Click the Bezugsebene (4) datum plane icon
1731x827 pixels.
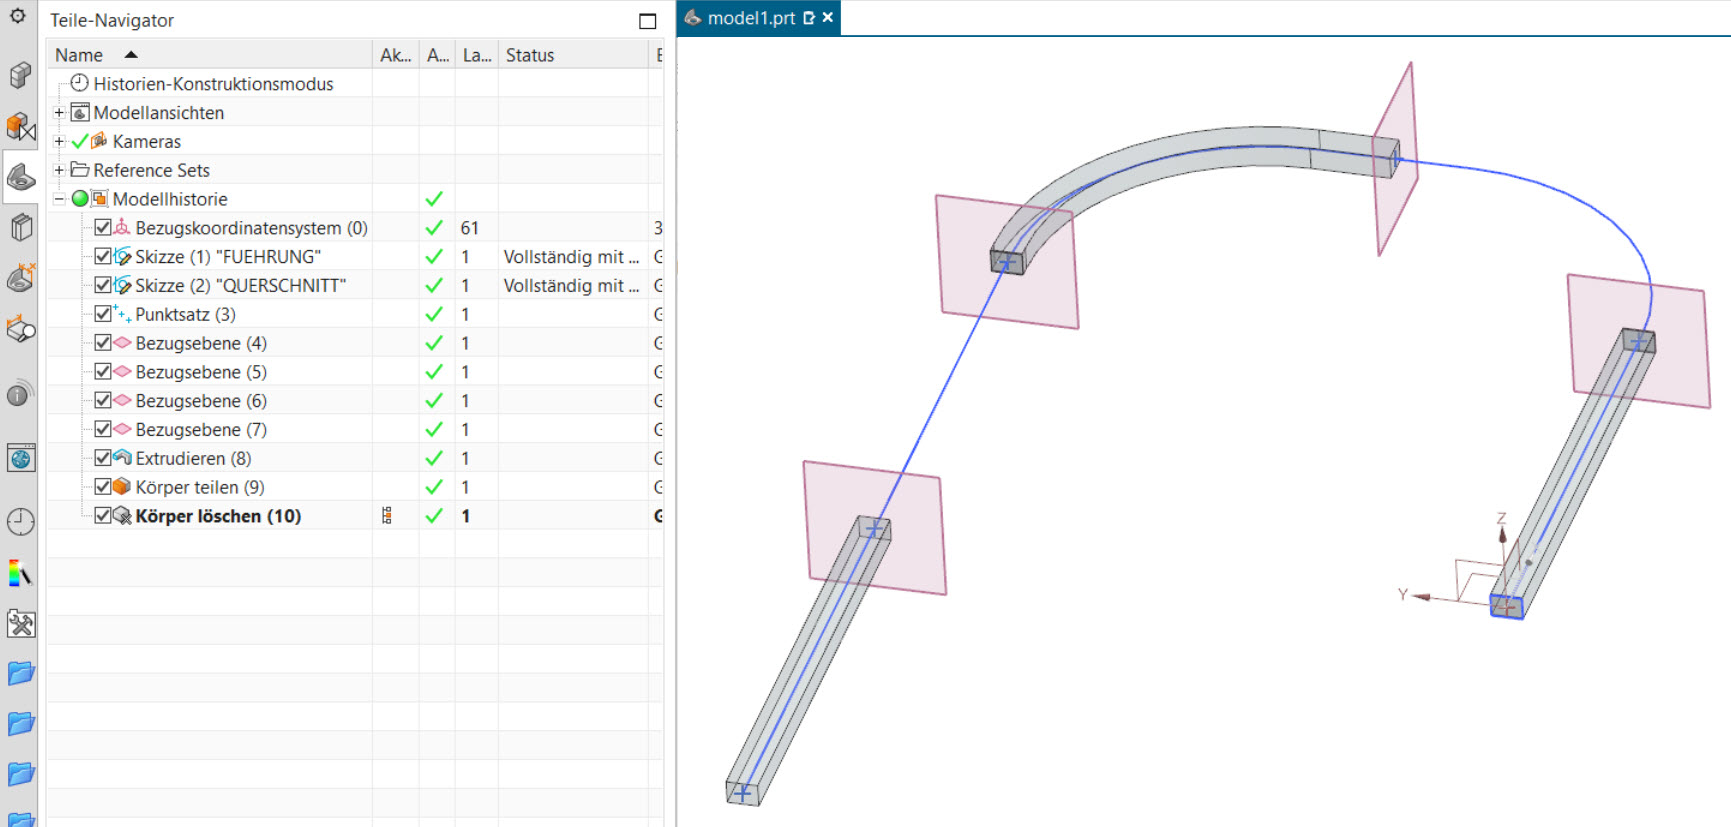point(123,343)
